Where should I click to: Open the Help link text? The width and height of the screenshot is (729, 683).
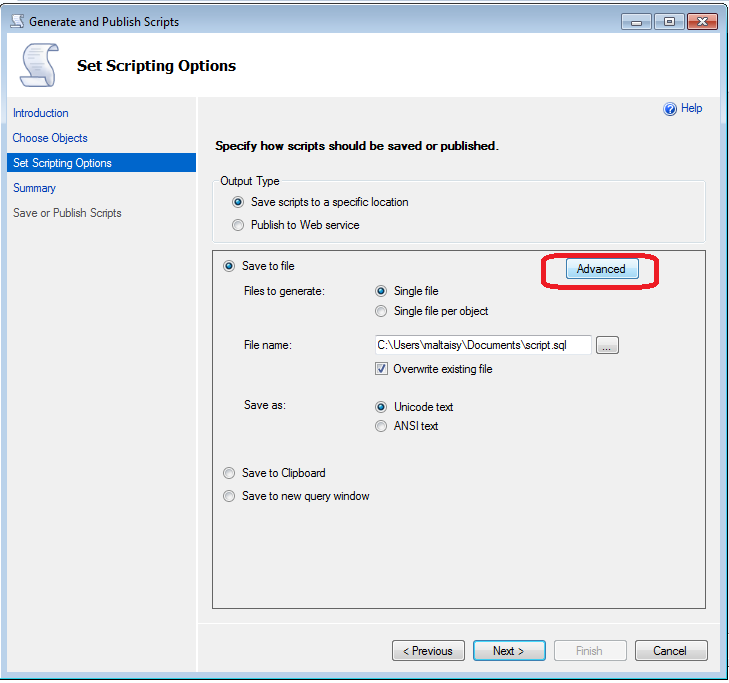[692, 108]
